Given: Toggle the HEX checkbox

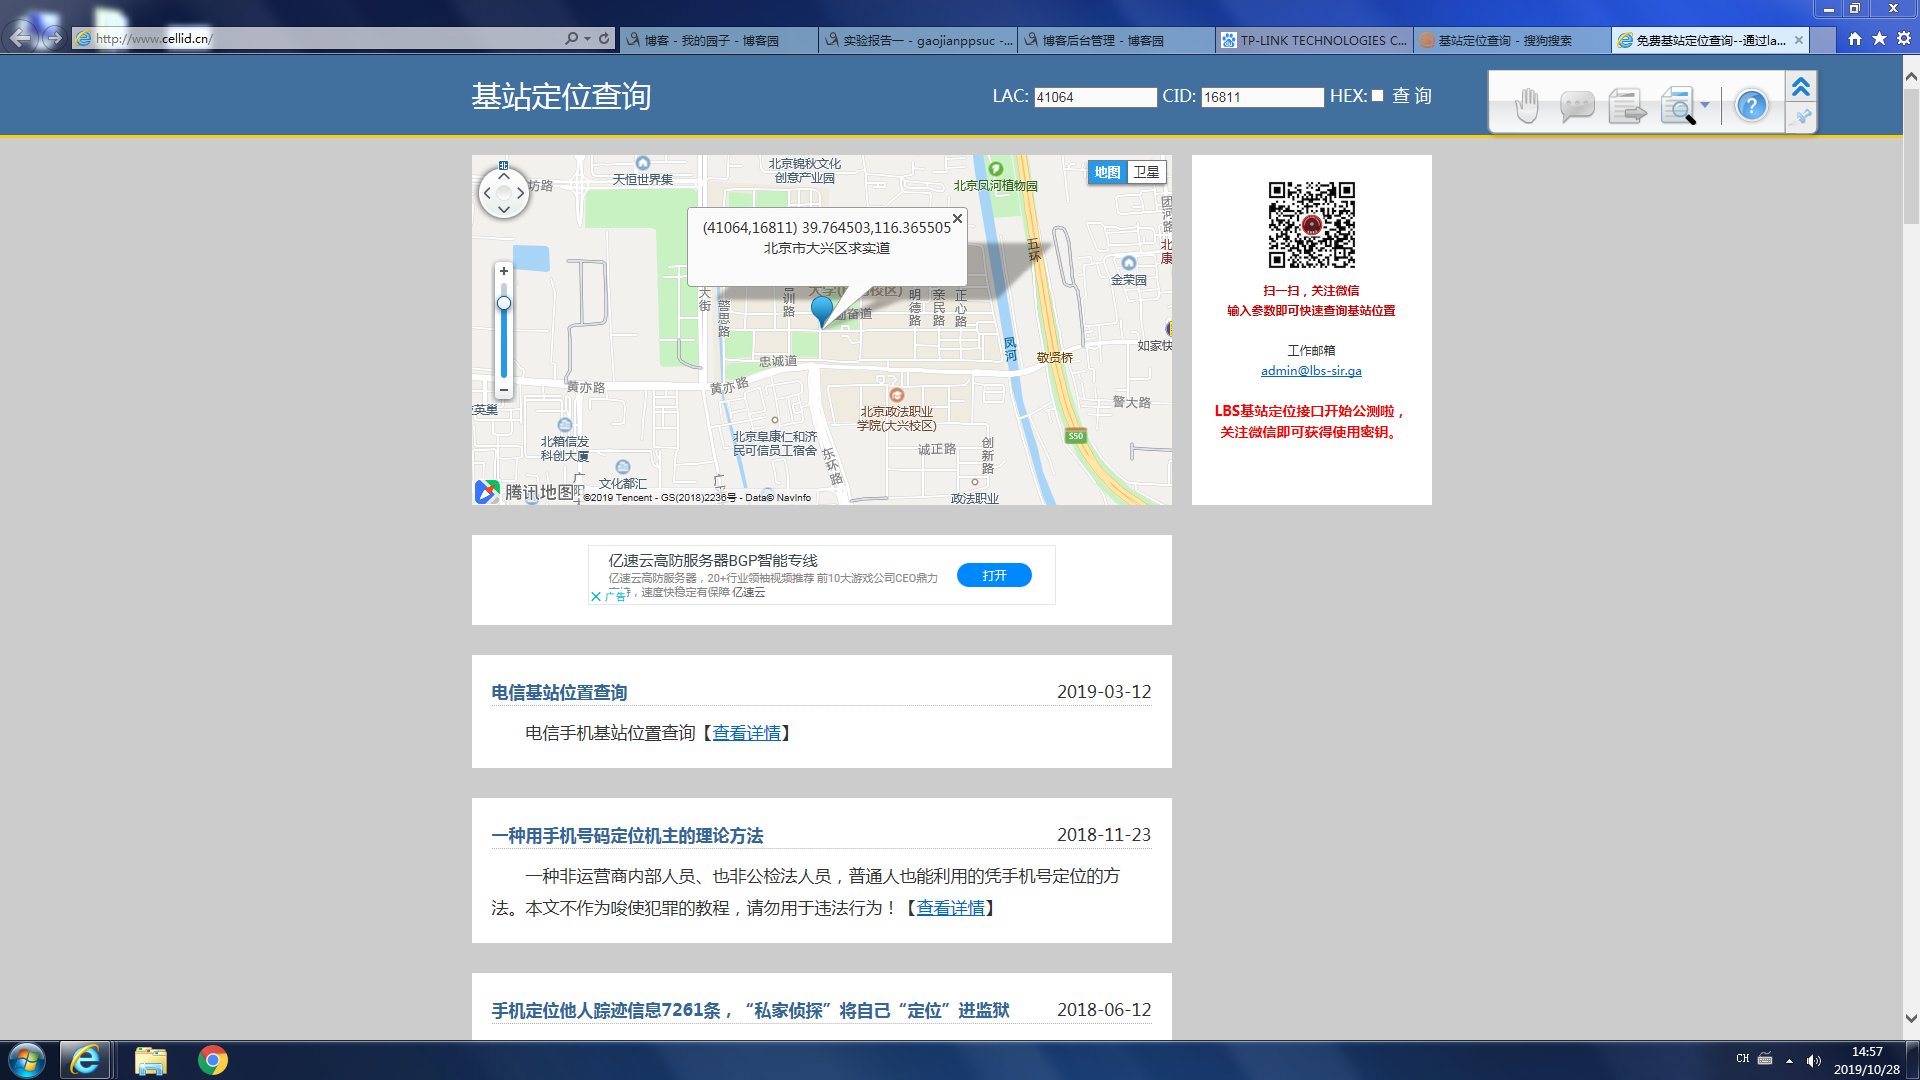Looking at the screenshot, I should tap(1377, 96).
